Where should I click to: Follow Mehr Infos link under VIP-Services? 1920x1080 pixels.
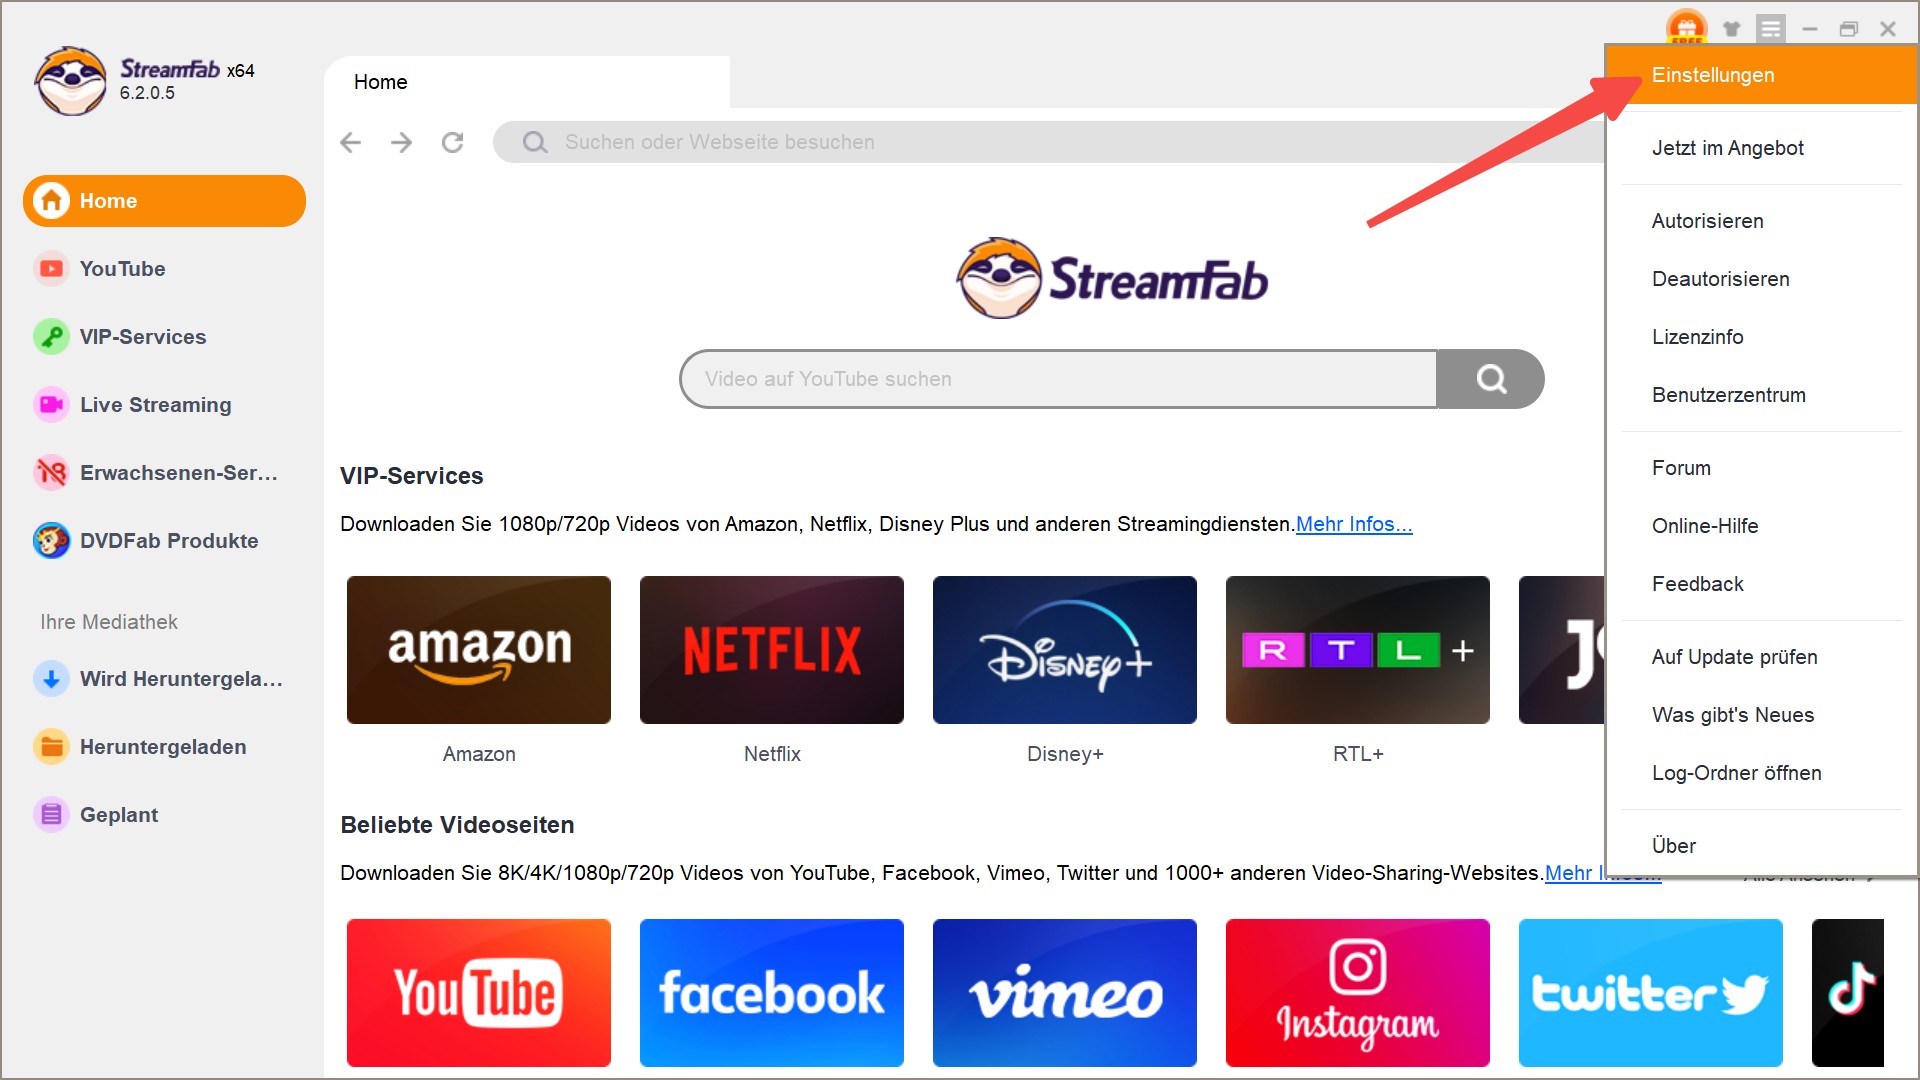[1354, 524]
